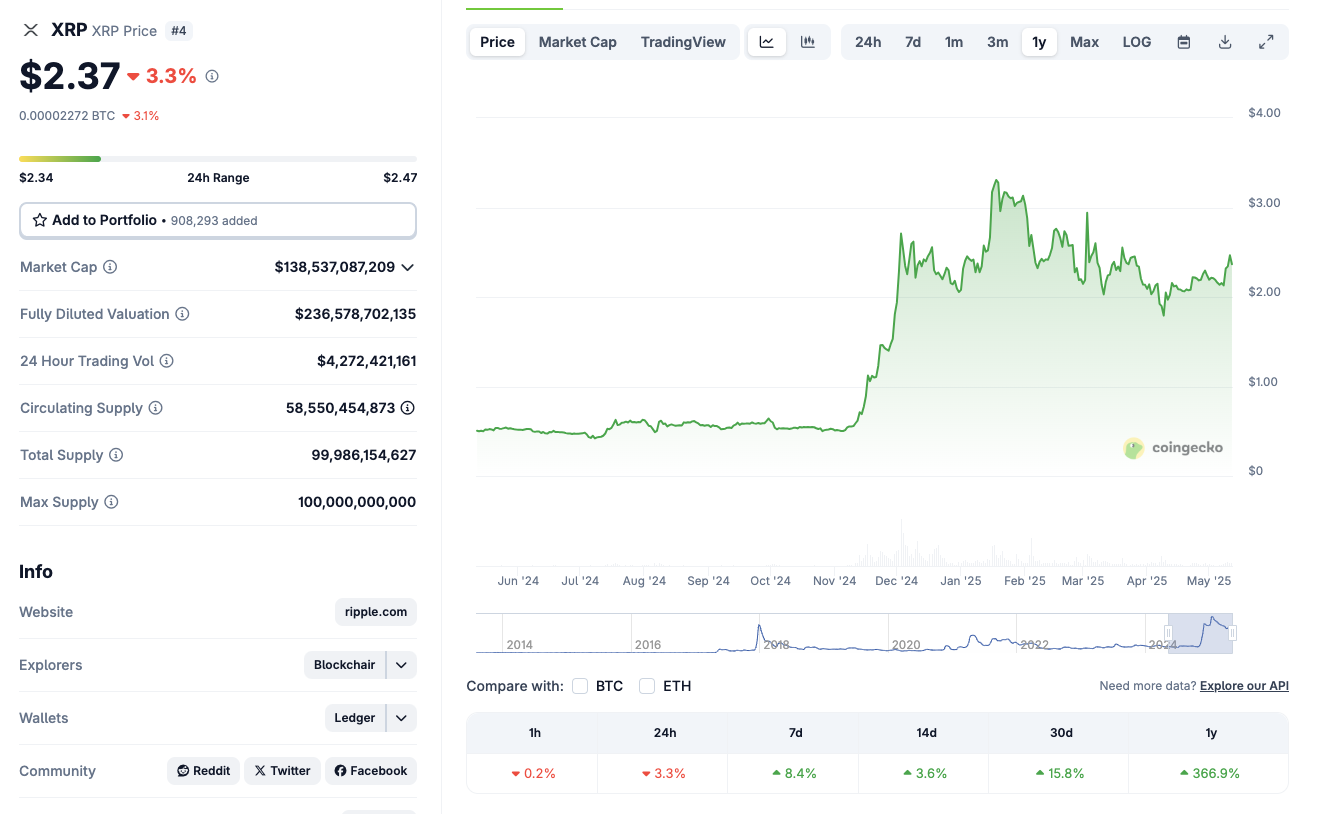Viewport: 1334px width, 814px height.
Task: Open the Fully Diluted Valuation info icon
Action: click(x=182, y=314)
